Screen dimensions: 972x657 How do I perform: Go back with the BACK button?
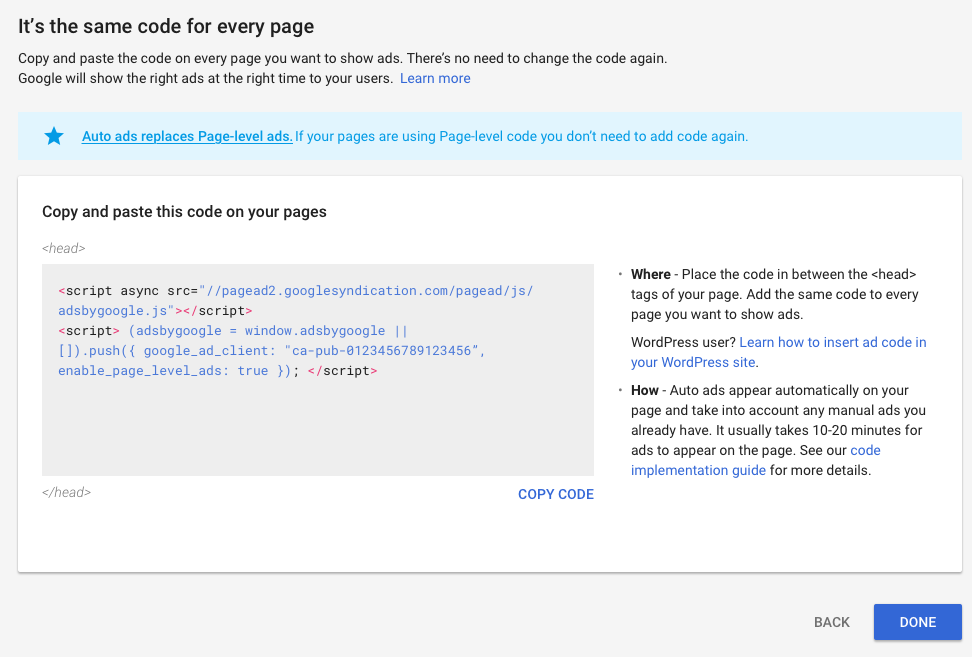pos(831,622)
